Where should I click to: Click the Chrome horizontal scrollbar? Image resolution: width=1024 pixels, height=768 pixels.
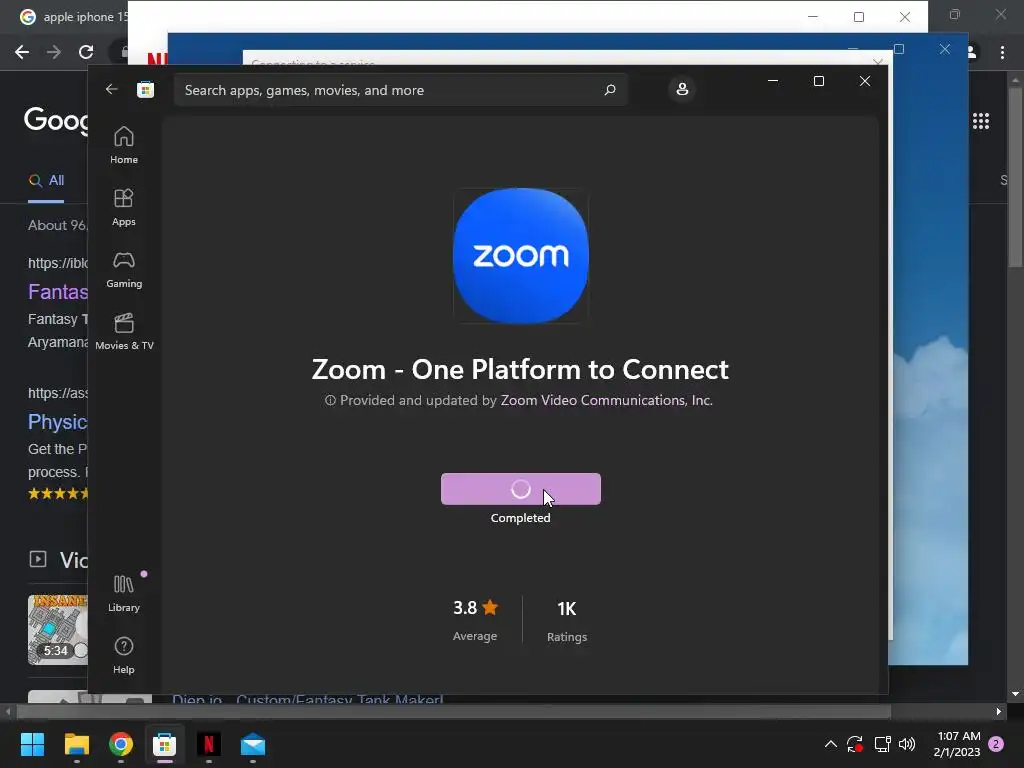tap(453, 711)
